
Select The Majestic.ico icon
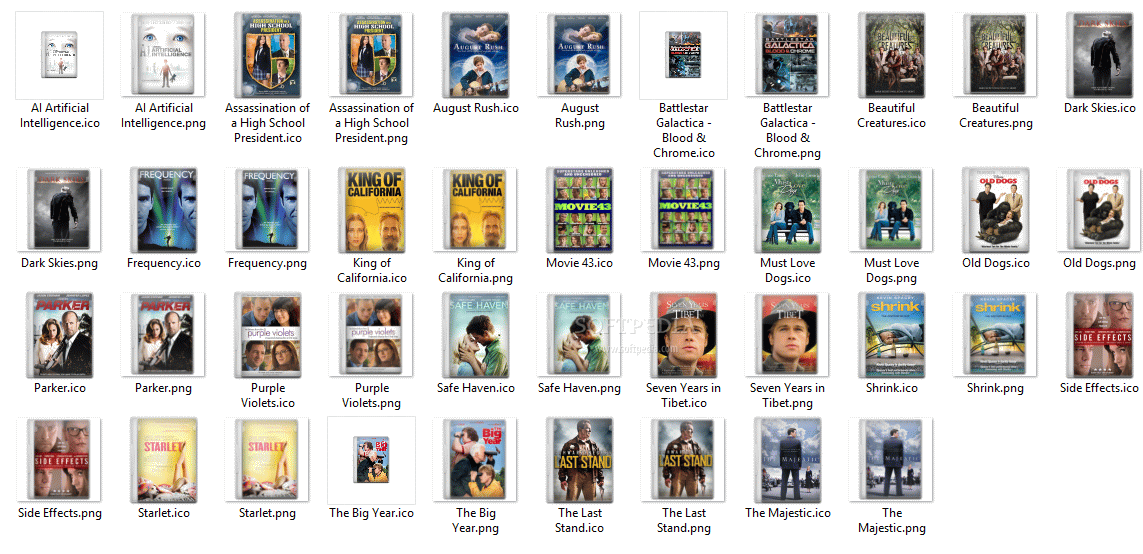[x=787, y=460]
